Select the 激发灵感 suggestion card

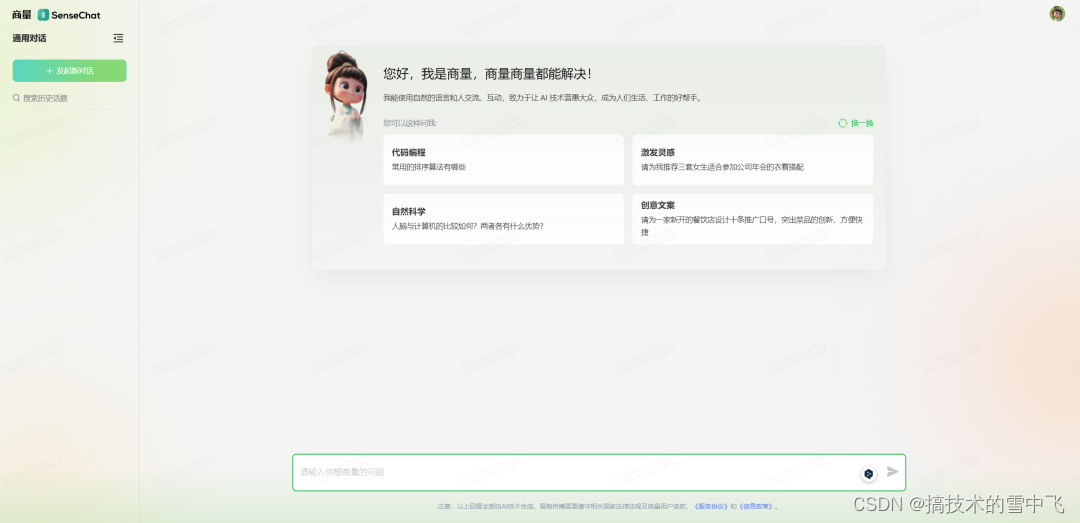(752, 160)
